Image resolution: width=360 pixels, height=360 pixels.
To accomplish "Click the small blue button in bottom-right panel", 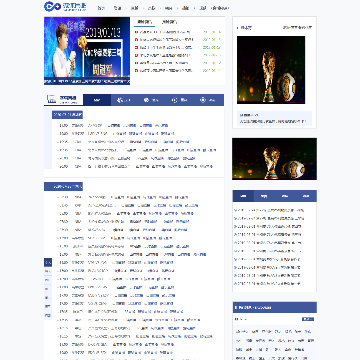I will tap(308, 319).
